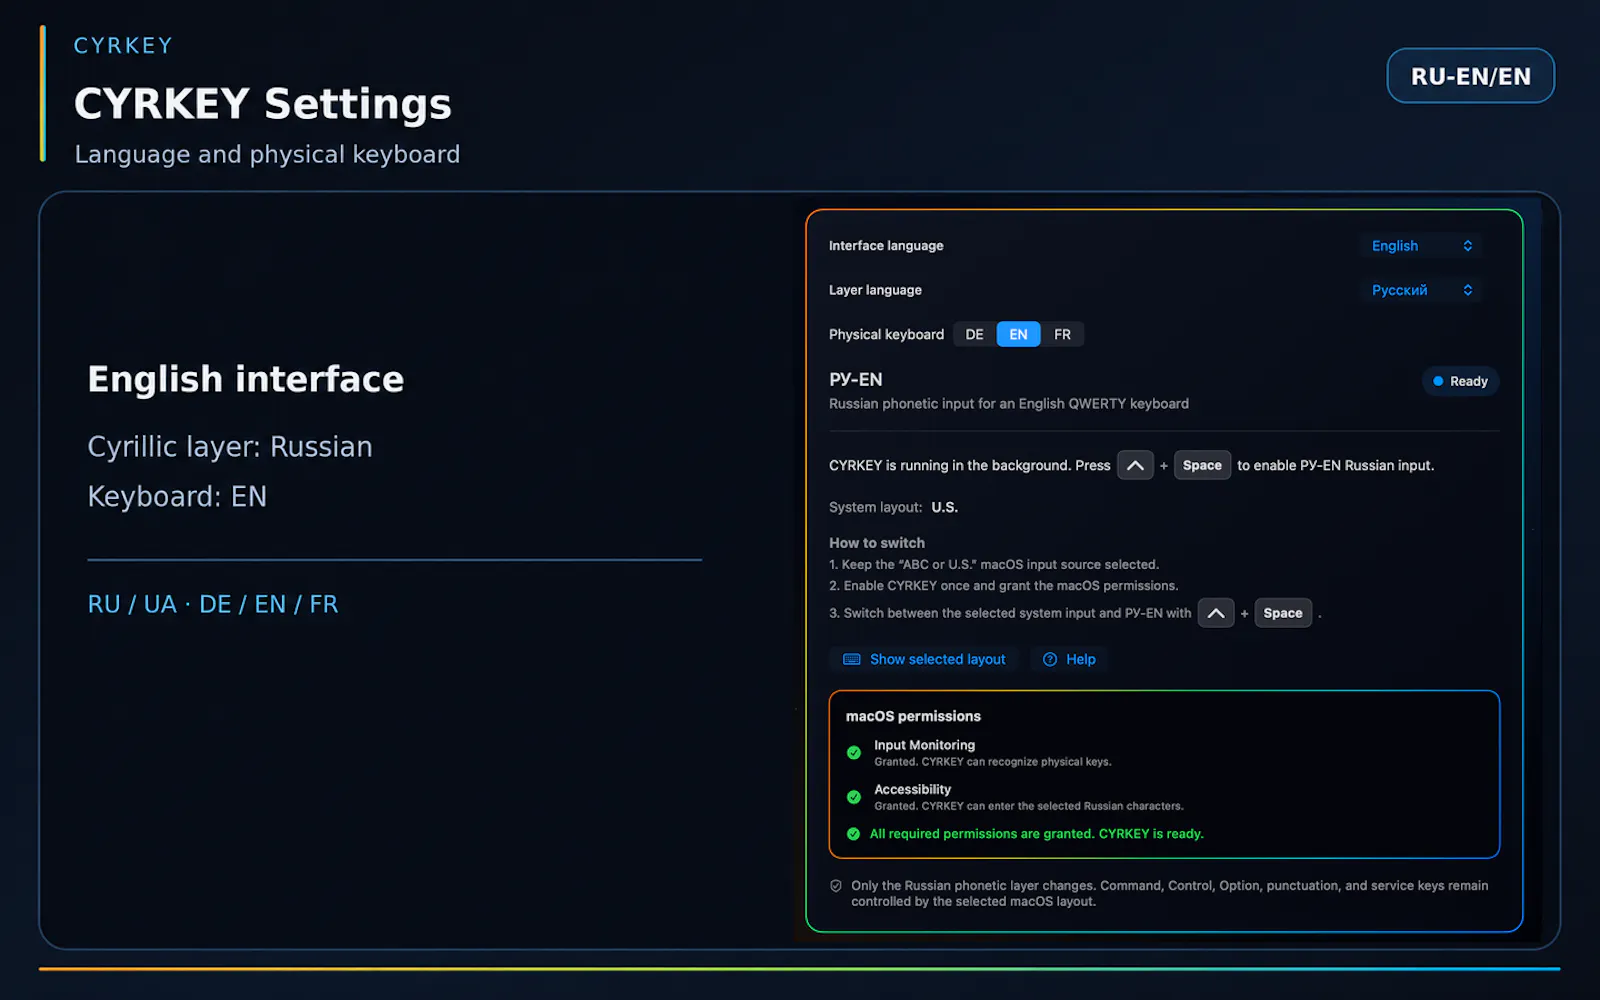The height and width of the screenshot is (1000, 1600).
Task: Click the Show selected layout button
Action: 924,659
